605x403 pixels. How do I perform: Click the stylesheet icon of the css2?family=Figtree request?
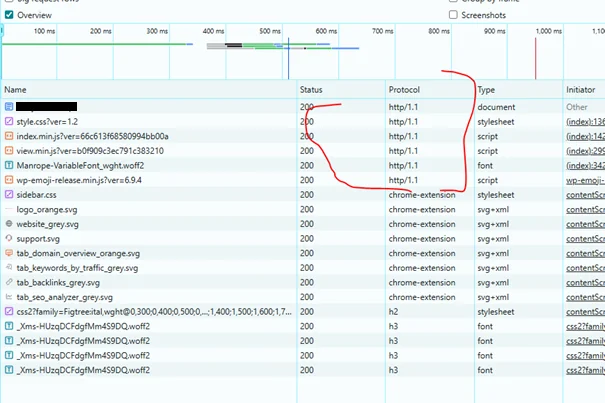[9, 313]
